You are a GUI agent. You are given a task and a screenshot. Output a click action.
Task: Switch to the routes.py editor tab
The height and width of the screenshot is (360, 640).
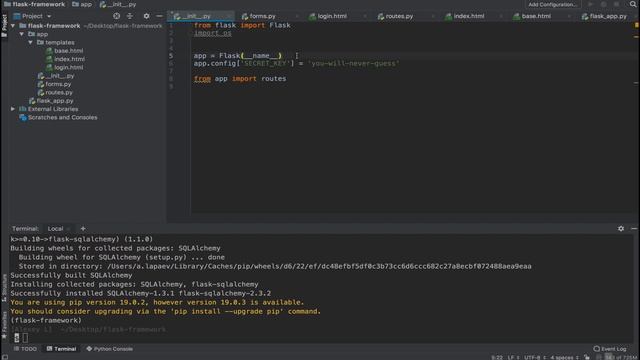(x=395, y=16)
